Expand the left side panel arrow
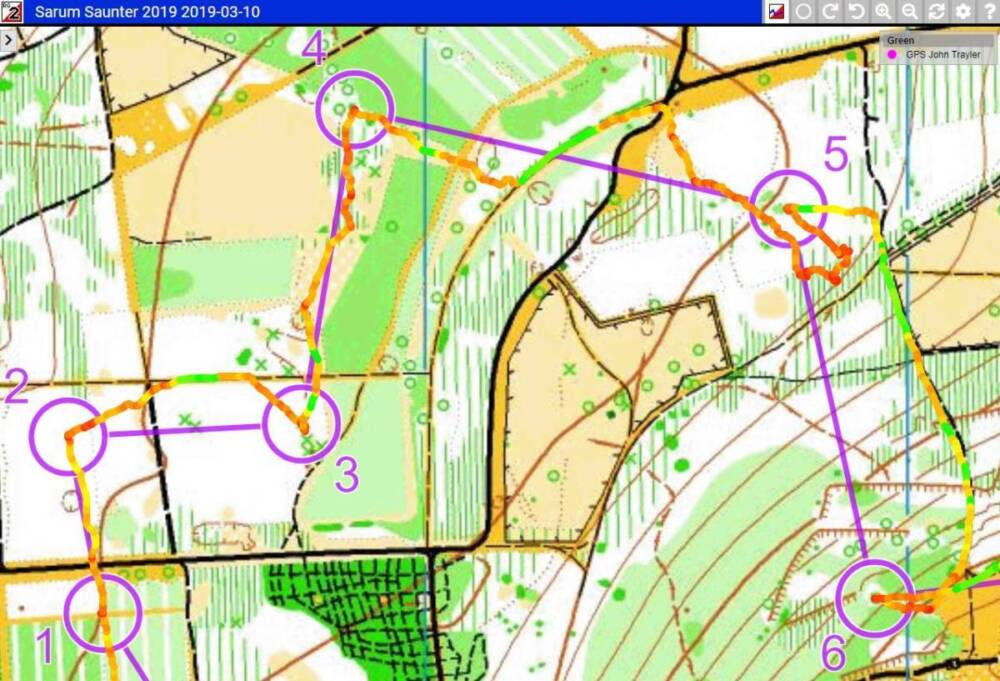The height and width of the screenshot is (681, 1000). coord(8,40)
